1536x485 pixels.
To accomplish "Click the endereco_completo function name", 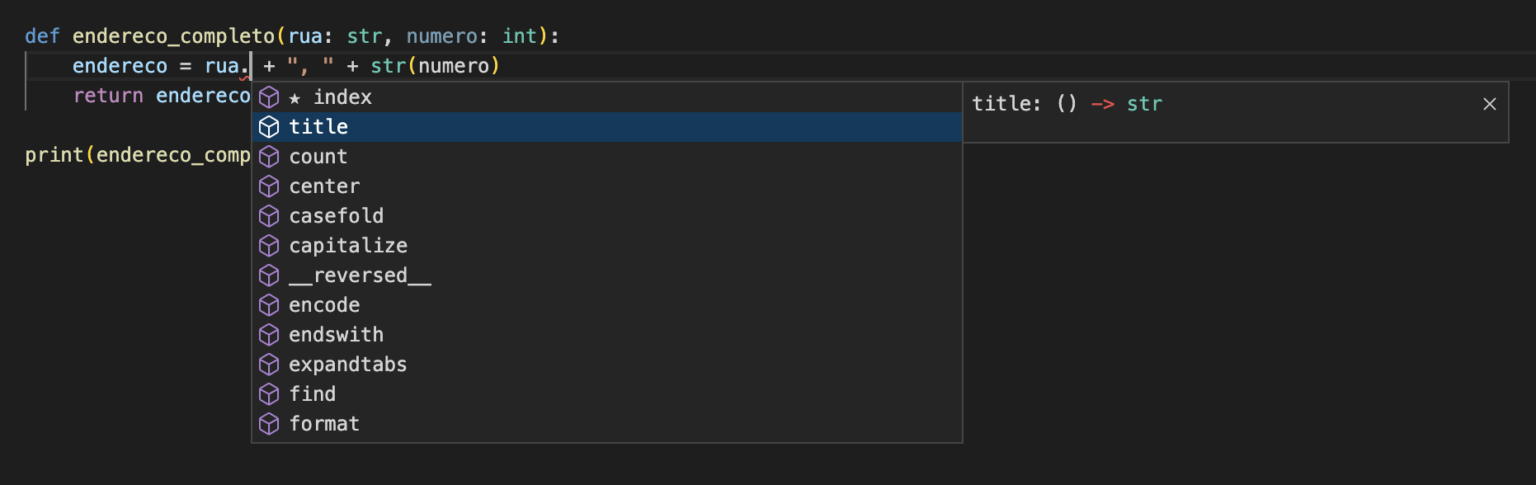I will click(176, 37).
